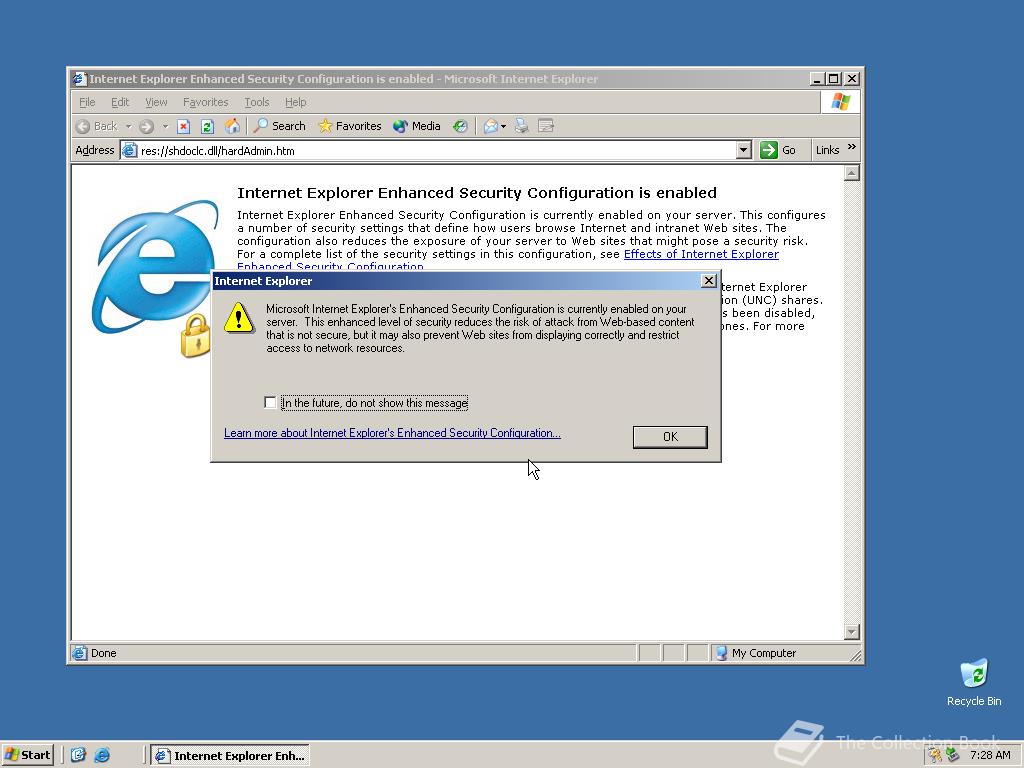The height and width of the screenshot is (768, 1024).
Task: Open the Media pane
Action: coord(417,126)
